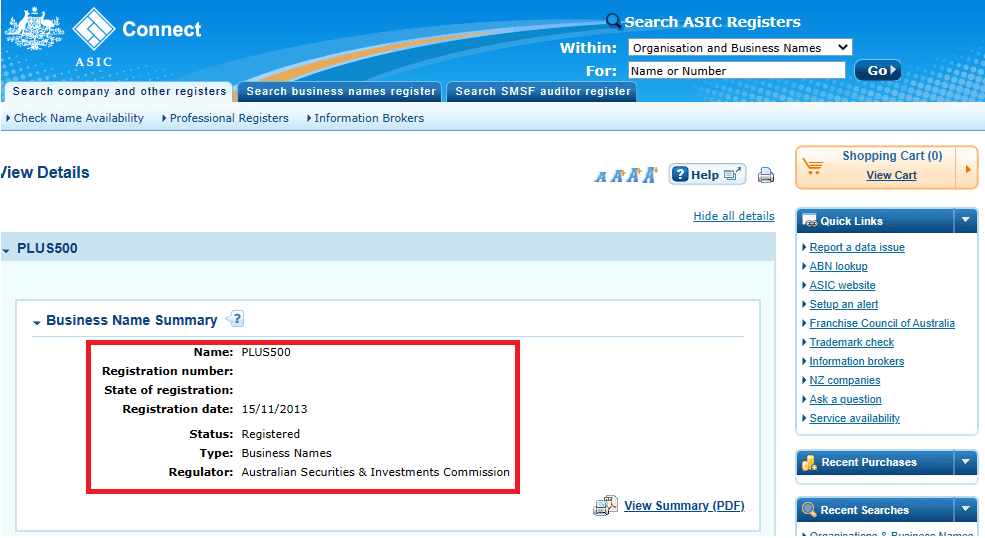Collapse the PLUS500 details header
Viewport: 985px width, 538px height.
coord(6,250)
